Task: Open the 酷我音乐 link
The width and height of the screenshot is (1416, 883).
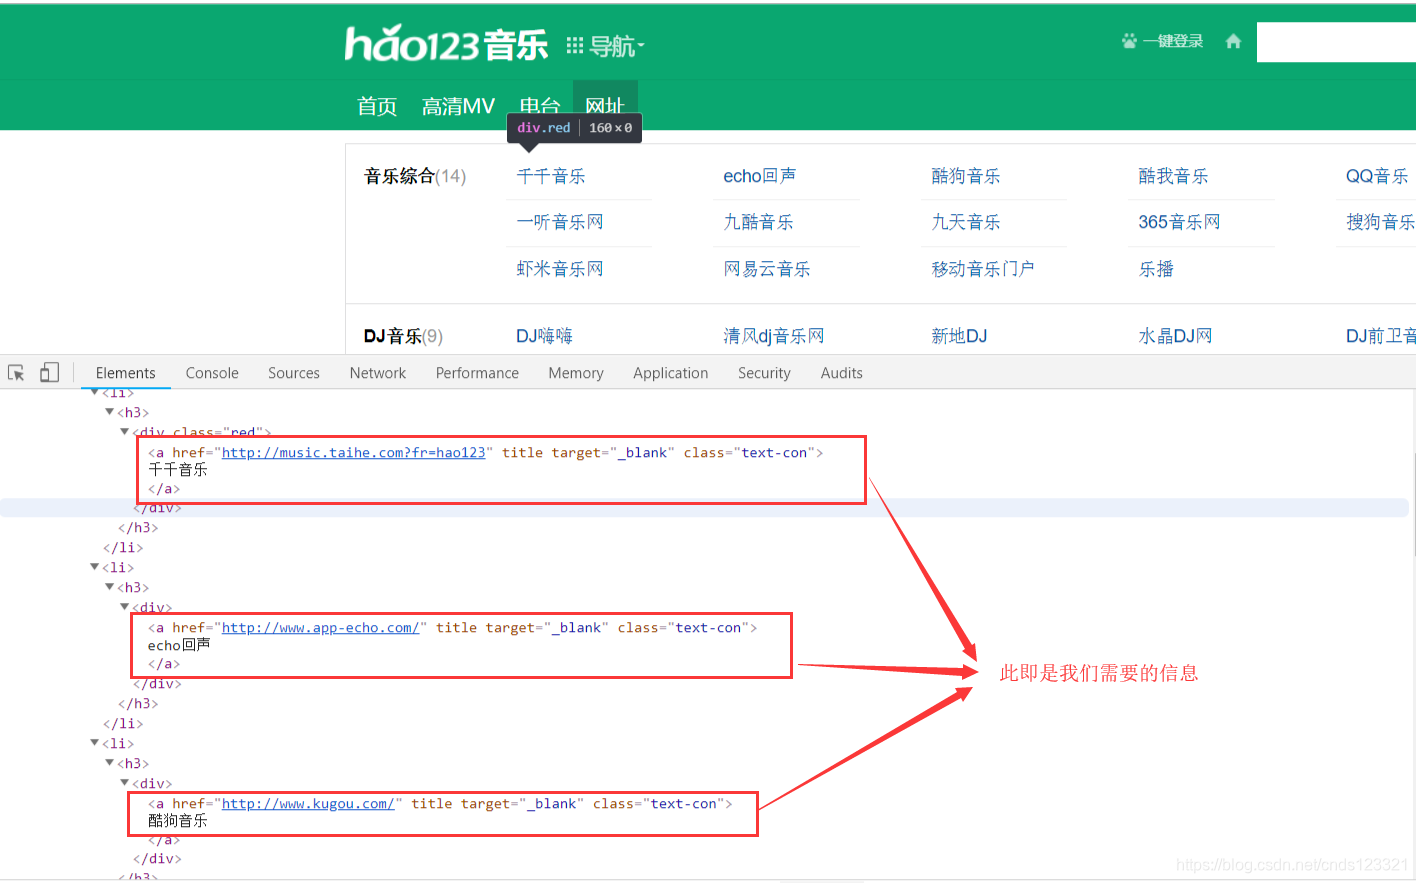Action: click(1173, 176)
